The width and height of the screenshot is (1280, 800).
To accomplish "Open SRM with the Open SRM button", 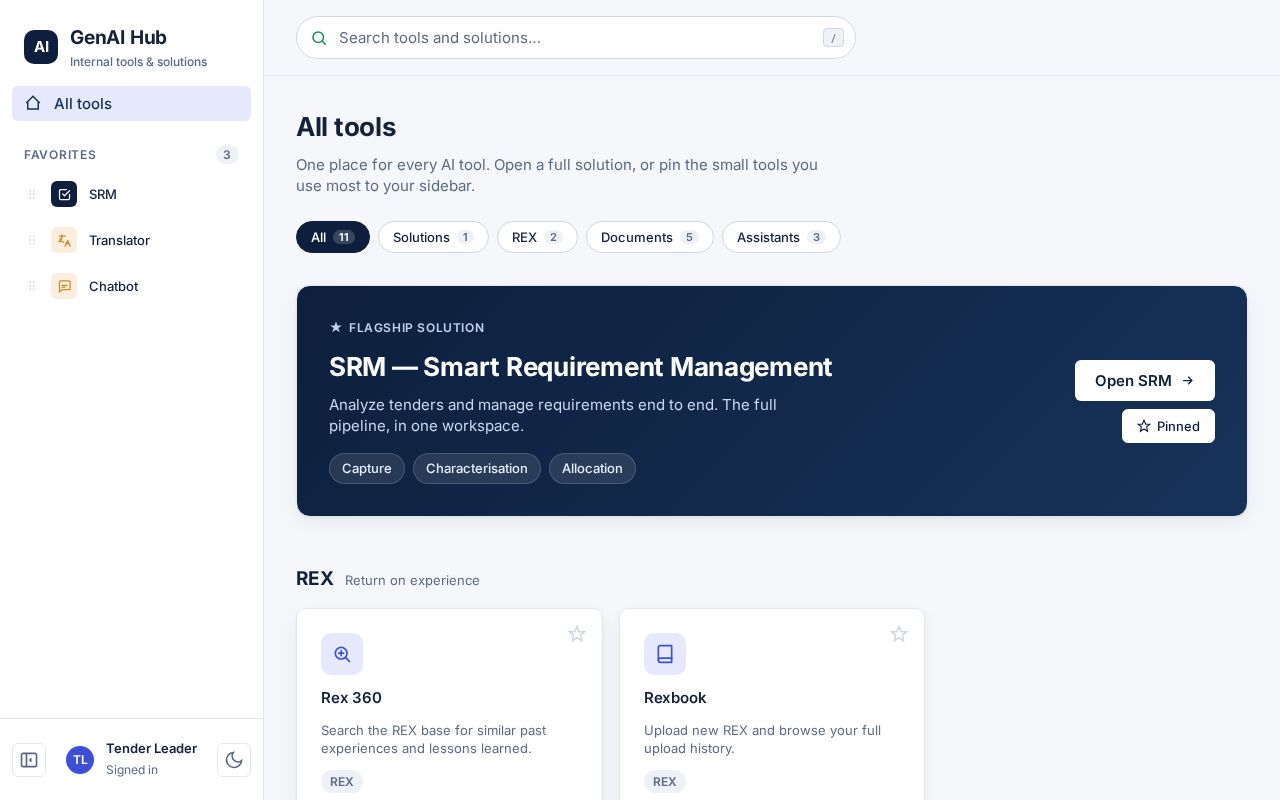I will pos(1145,380).
